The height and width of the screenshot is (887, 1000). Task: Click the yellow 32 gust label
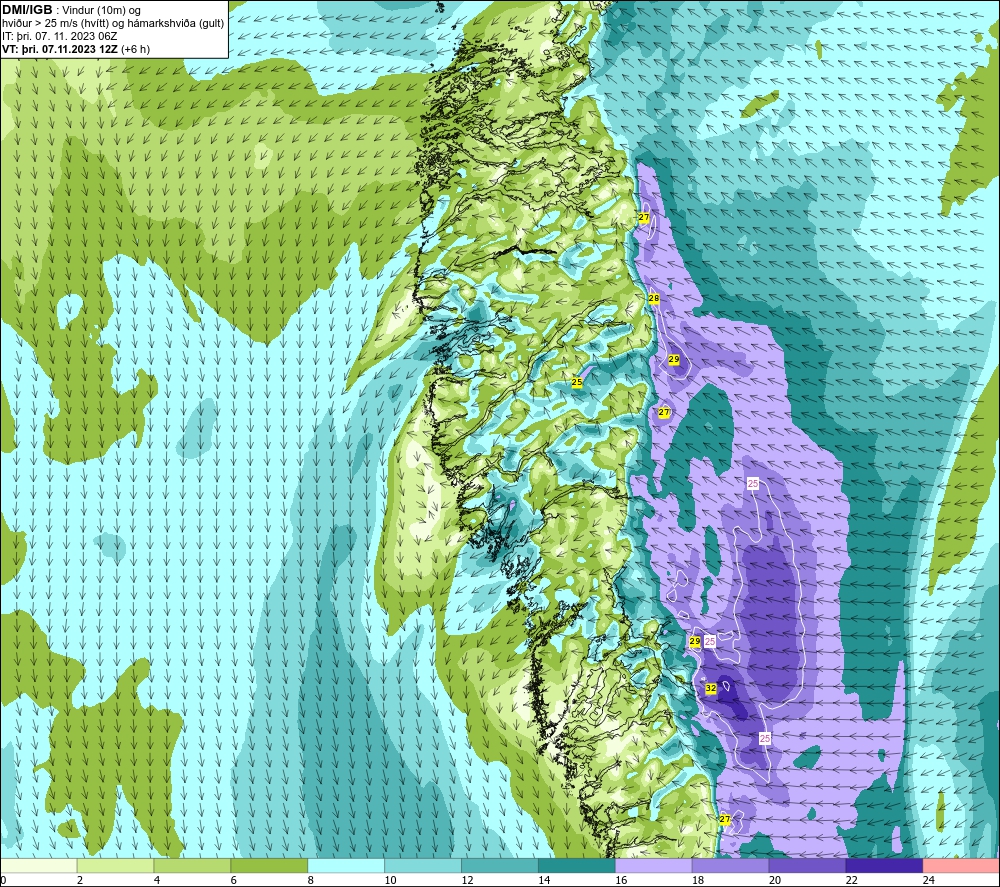pyautogui.click(x=710, y=688)
